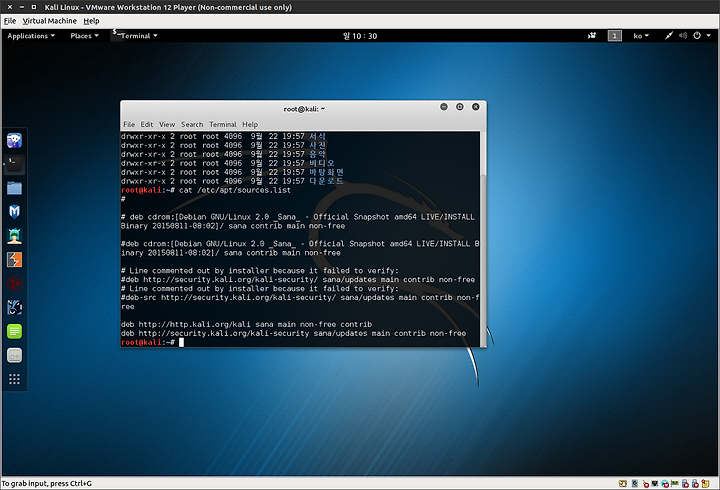
Task: Open the terminal window File menu
Action: click(129, 124)
